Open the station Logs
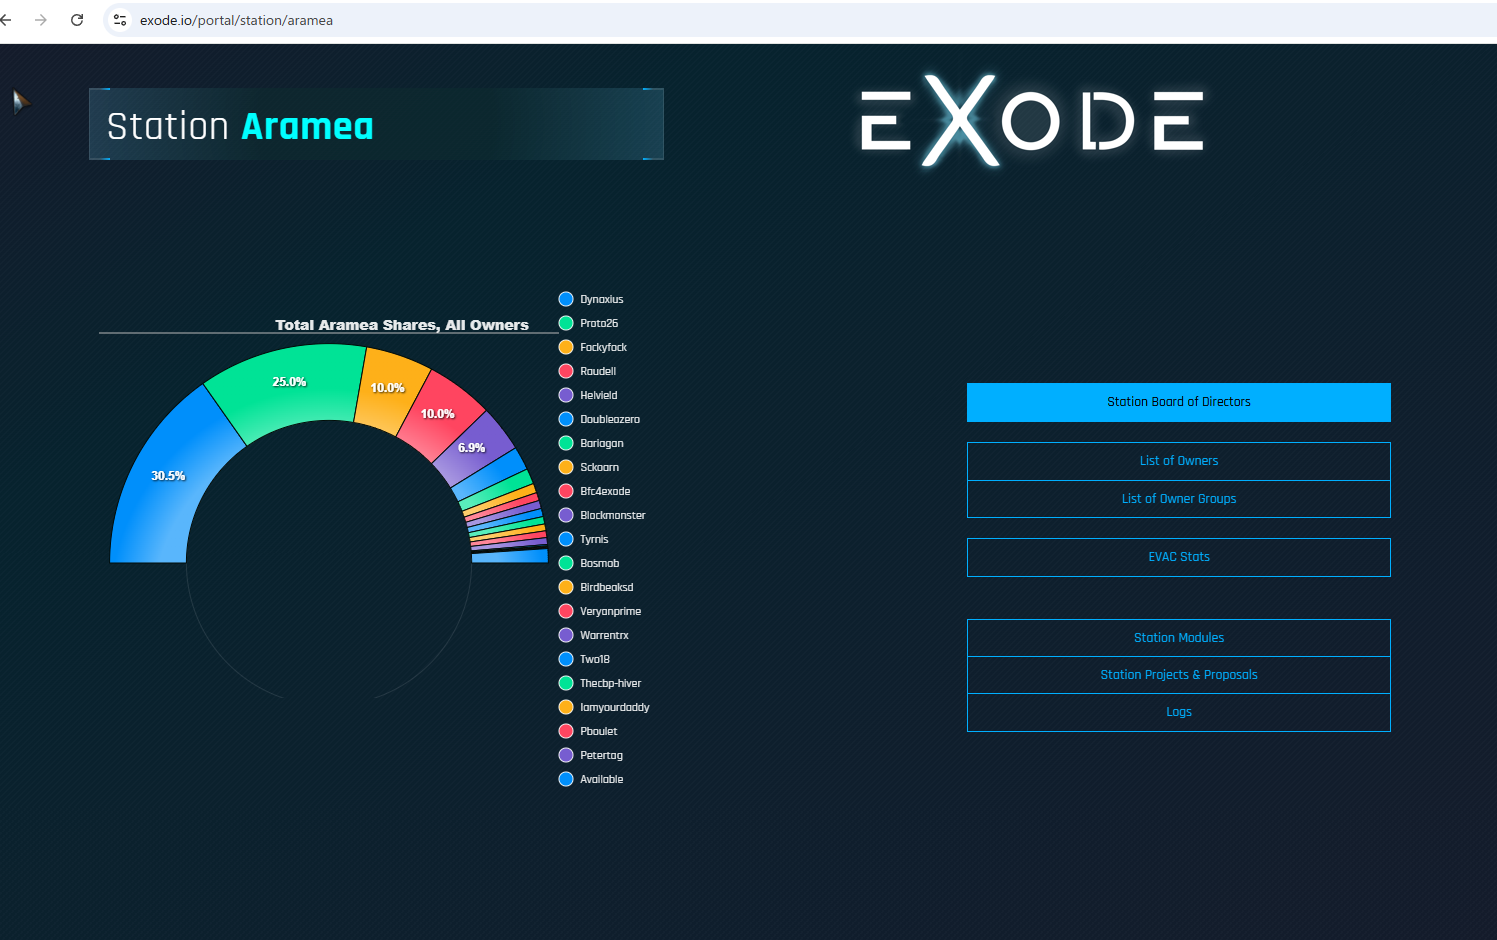The image size is (1497, 940). 1178,712
